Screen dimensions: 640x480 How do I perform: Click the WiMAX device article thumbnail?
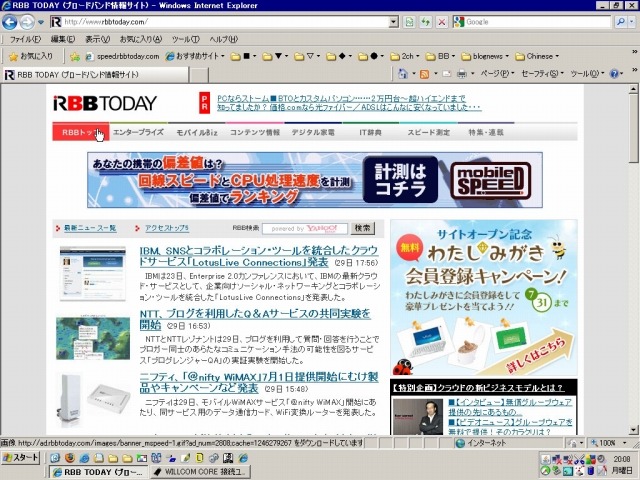click(93, 400)
